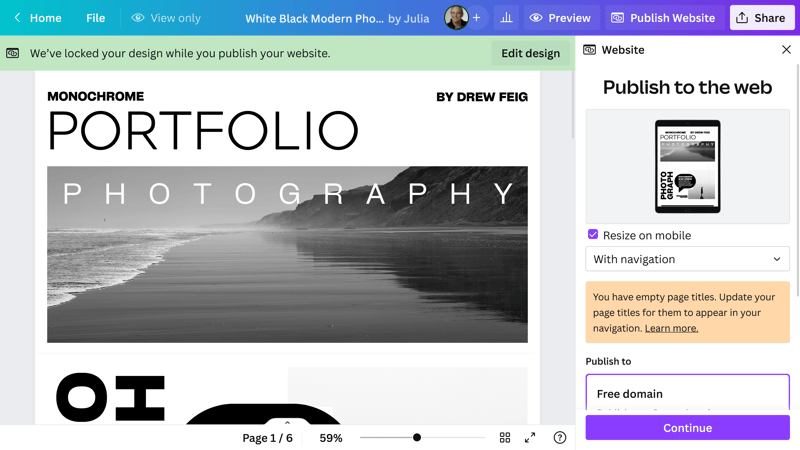The image size is (800, 450).
Task: Click the Publish to label
Action: pyautogui.click(x=608, y=361)
